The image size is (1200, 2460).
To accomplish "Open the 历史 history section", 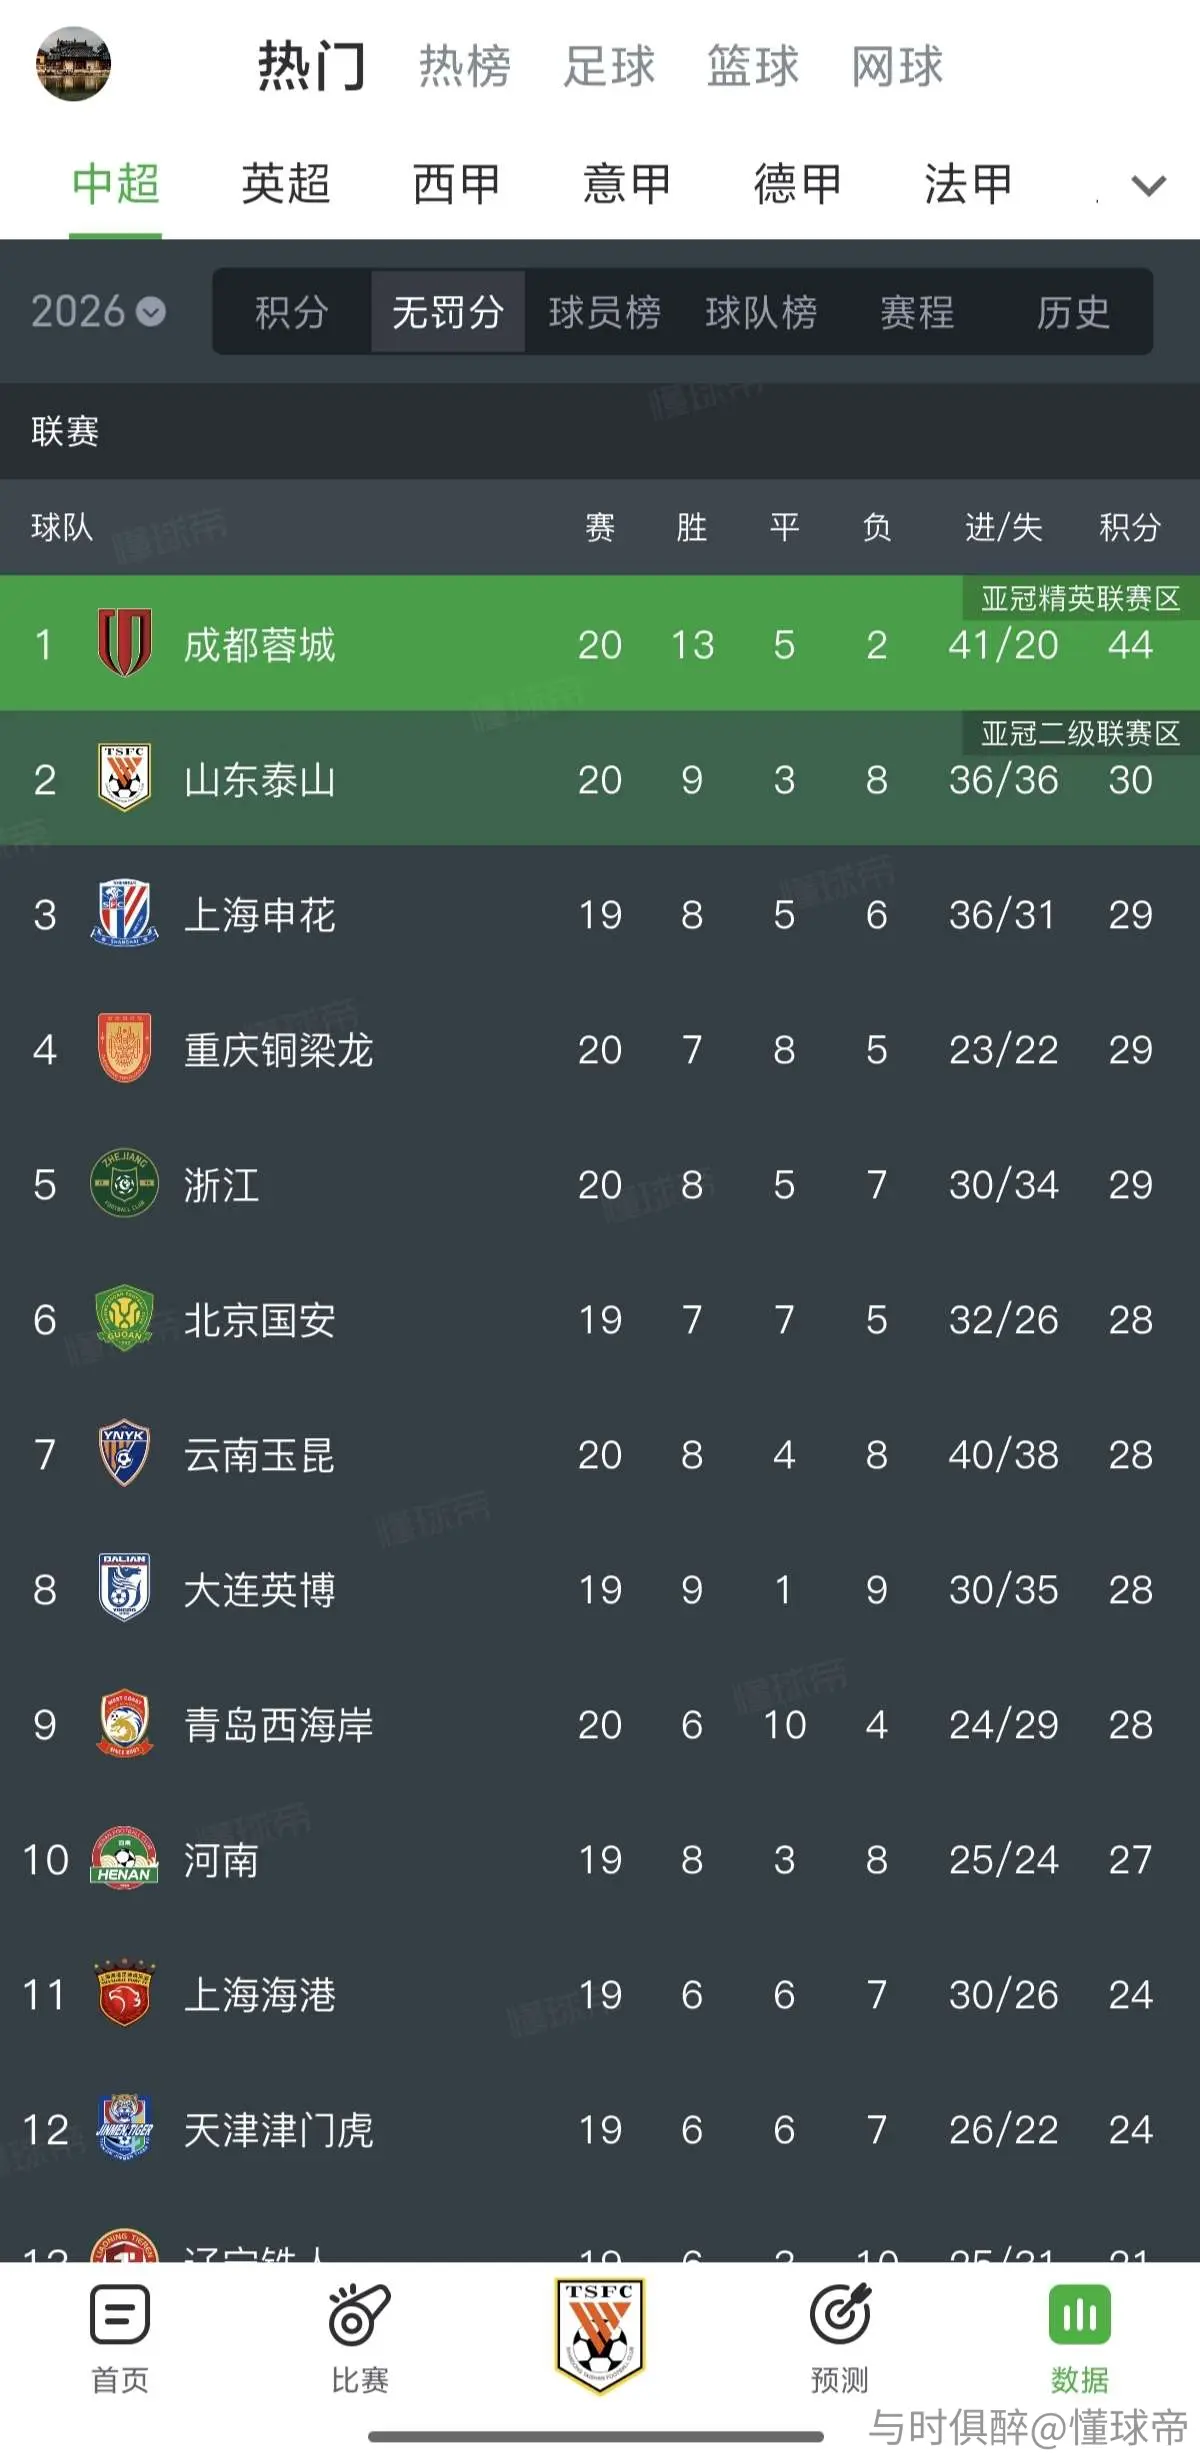I will pyautogui.click(x=1073, y=312).
